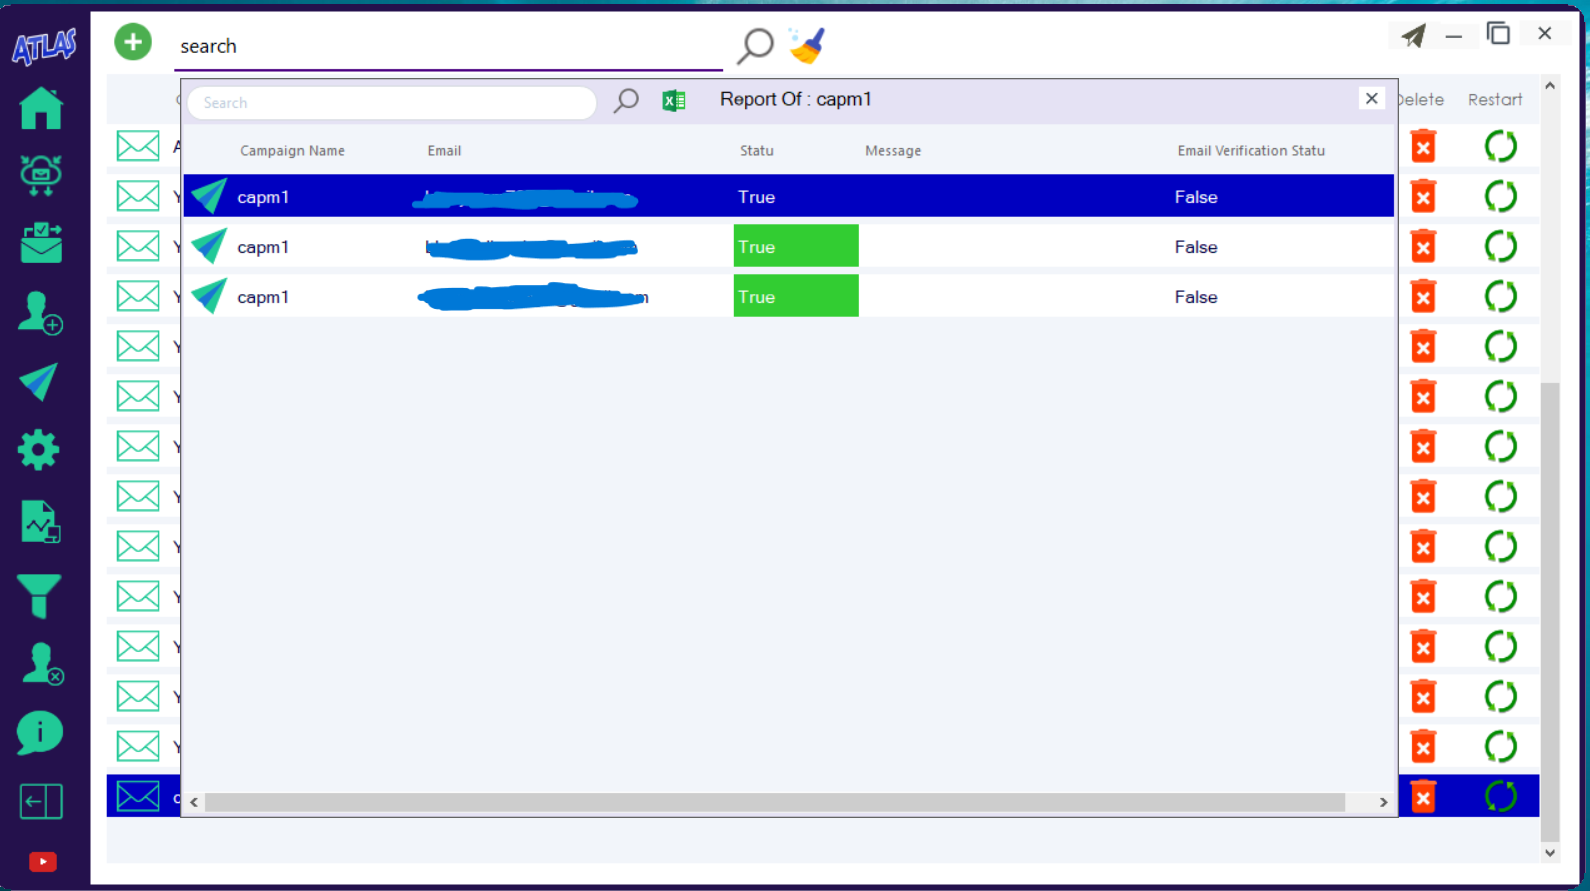Viewport: 1590px width, 891px height.
Task: Click the Email Verification Status column header
Action: coord(1250,151)
